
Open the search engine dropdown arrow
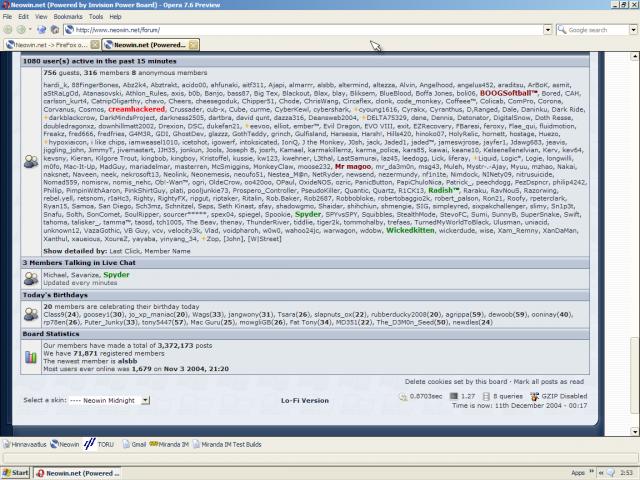[633, 30]
